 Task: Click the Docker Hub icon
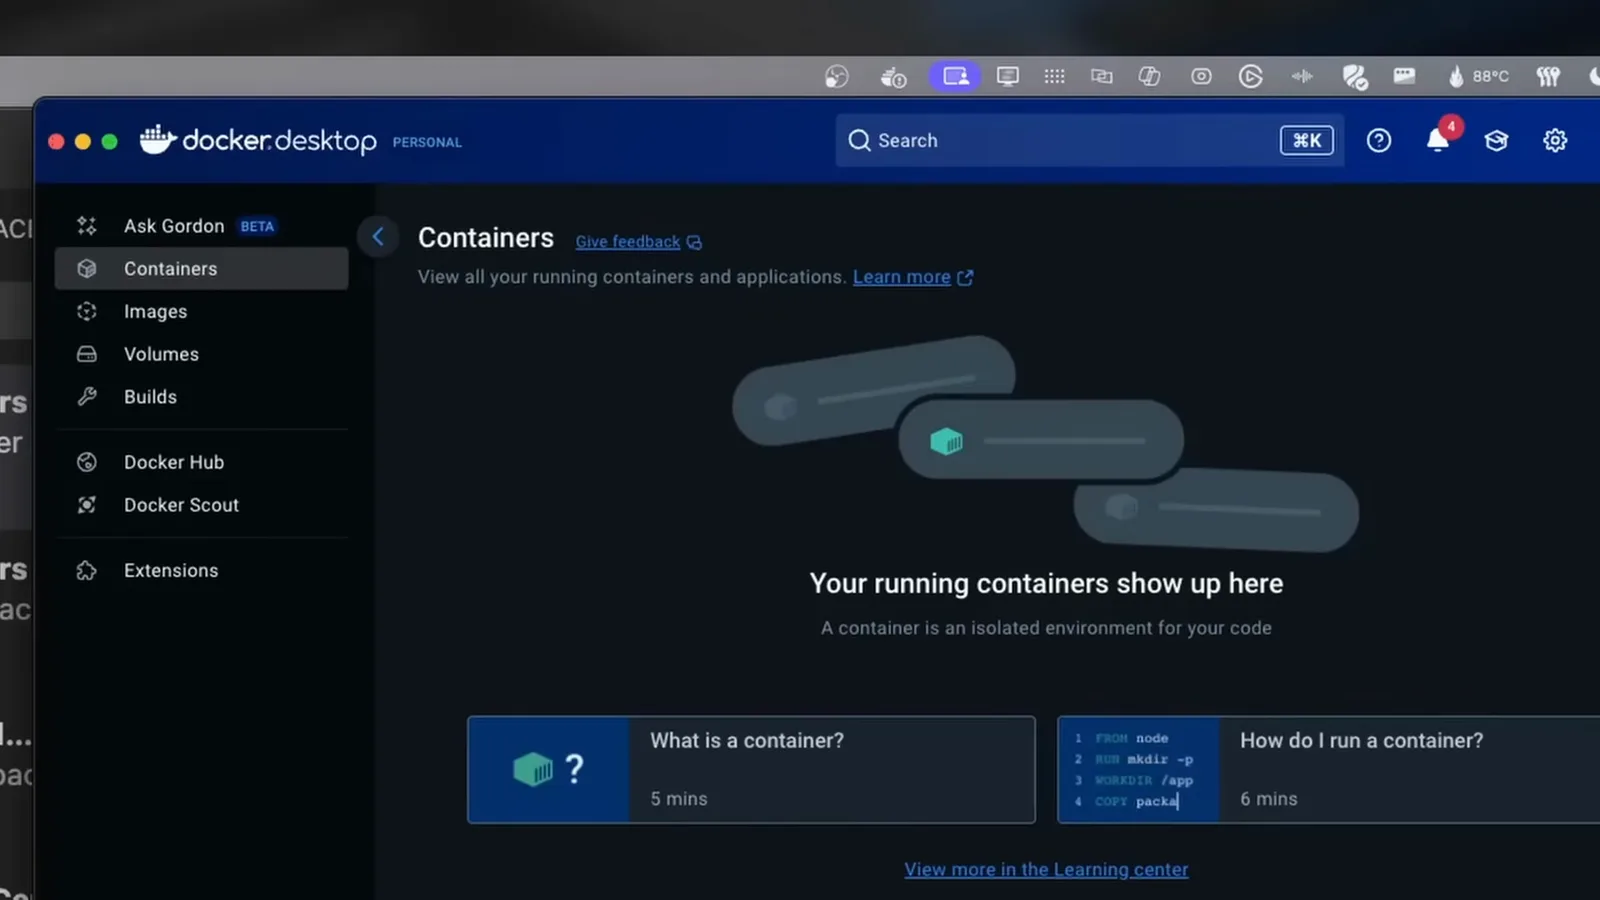(87, 462)
